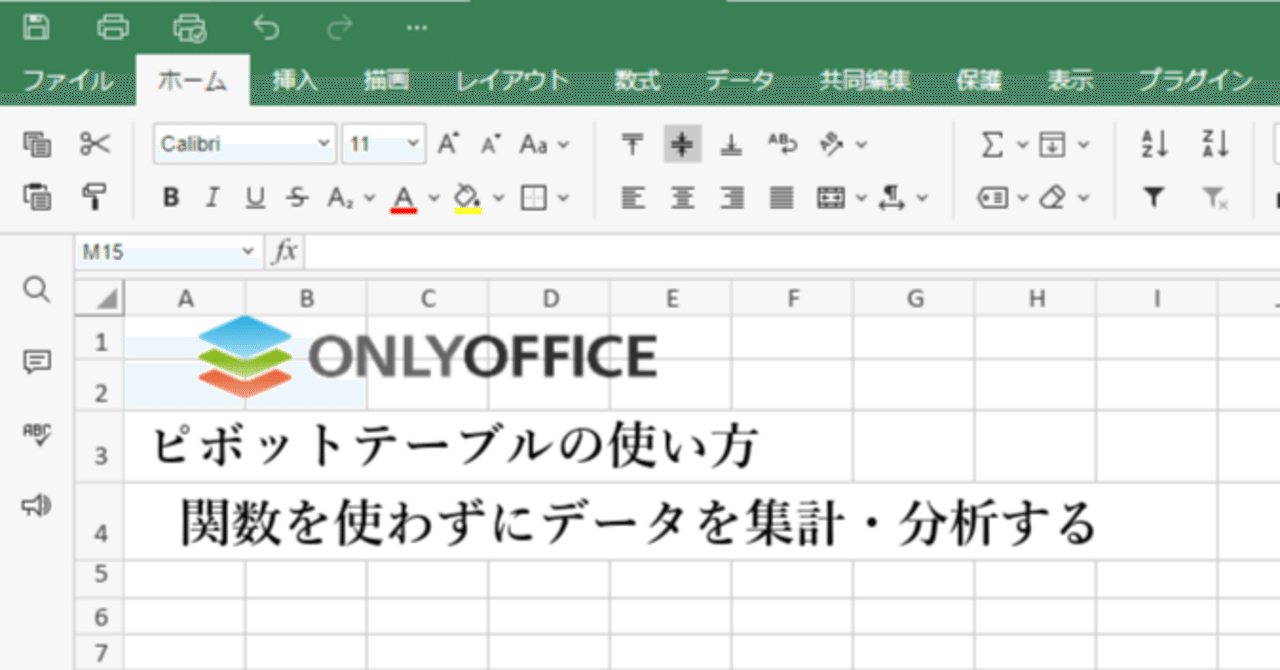Toggle bold formatting
The height and width of the screenshot is (670, 1280).
click(x=170, y=197)
